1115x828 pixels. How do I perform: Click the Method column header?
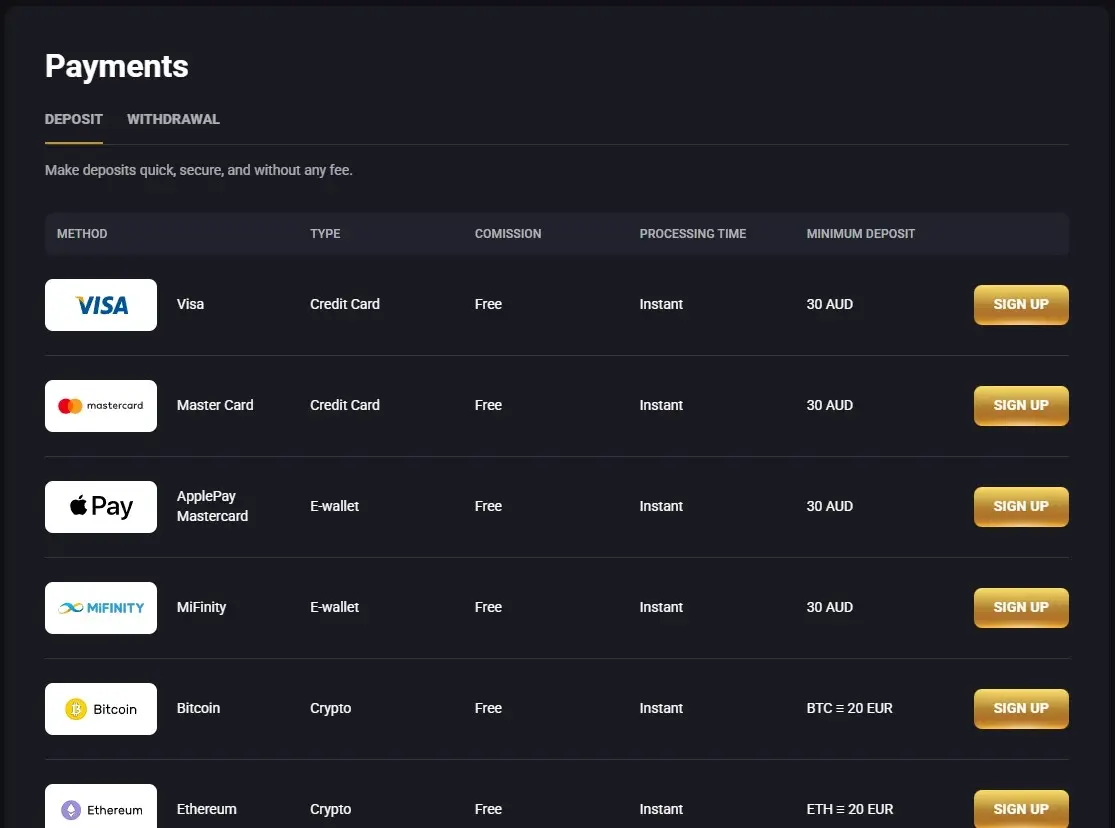(x=82, y=233)
